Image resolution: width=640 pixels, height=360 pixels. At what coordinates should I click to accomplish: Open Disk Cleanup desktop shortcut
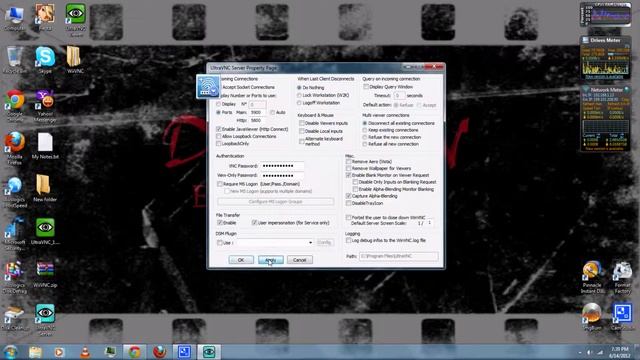(15, 317)
